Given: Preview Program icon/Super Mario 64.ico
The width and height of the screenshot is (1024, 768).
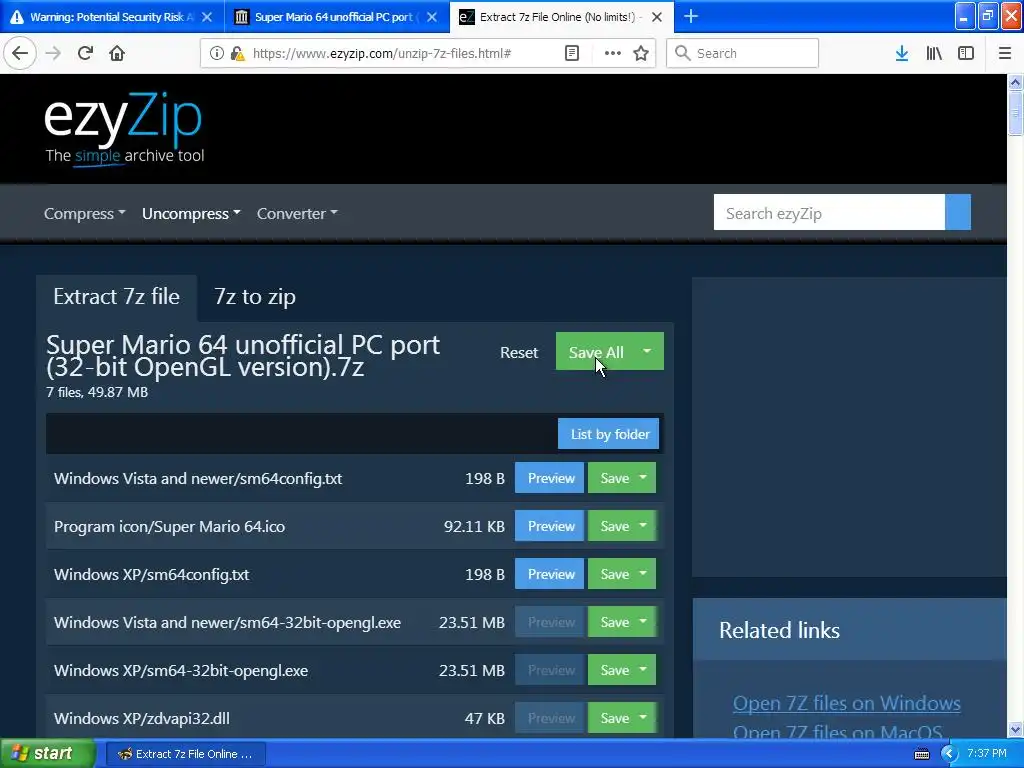Looking at the screenshot, I should (x=550, y=526).
